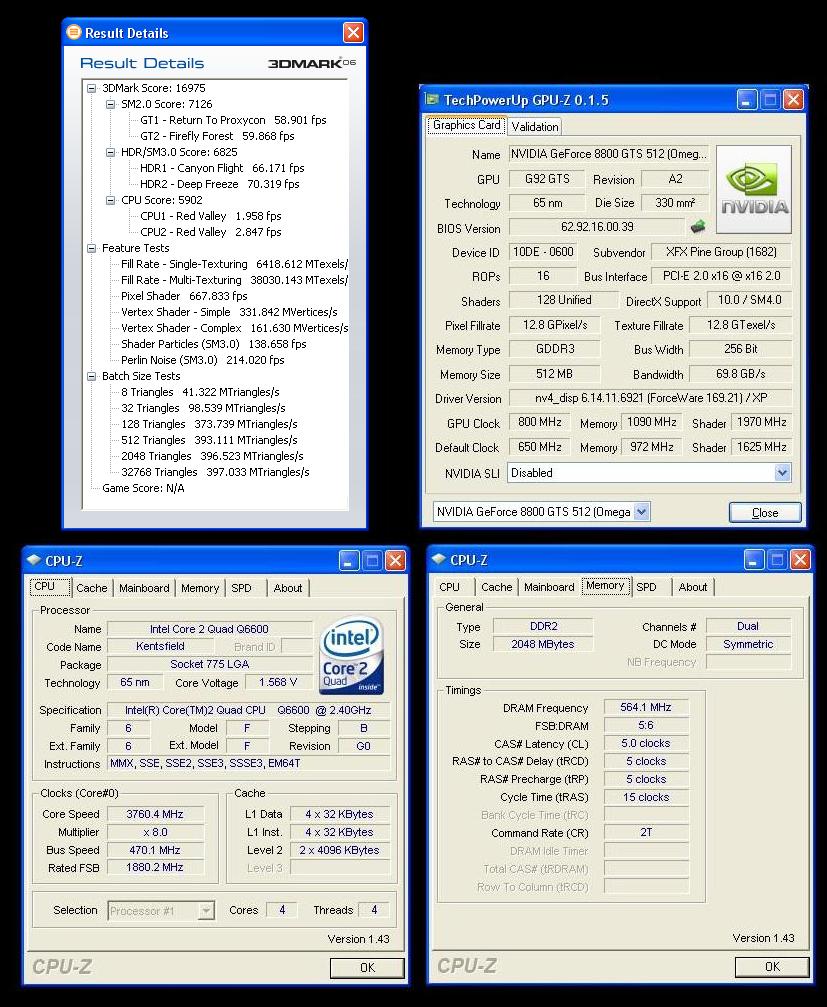The width and height of the screenshot is (827, 1007).
Task: Select HDR2 - Deep Freeze result
Action: click(220, 184)
